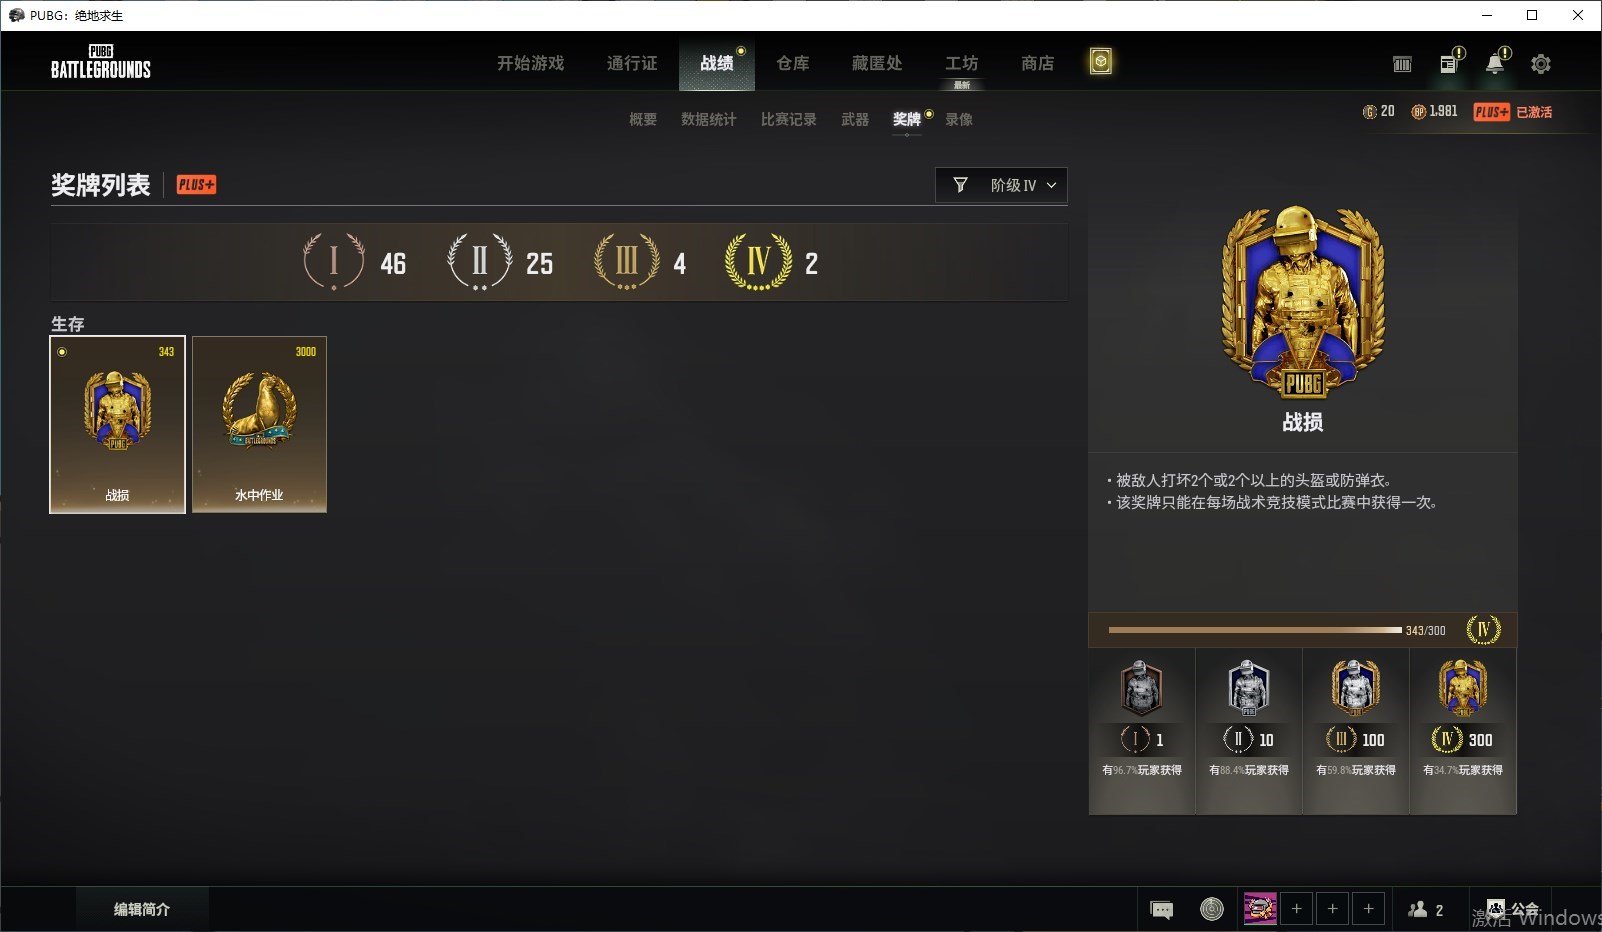Open the notifications bell icon

pos(1495,63)
